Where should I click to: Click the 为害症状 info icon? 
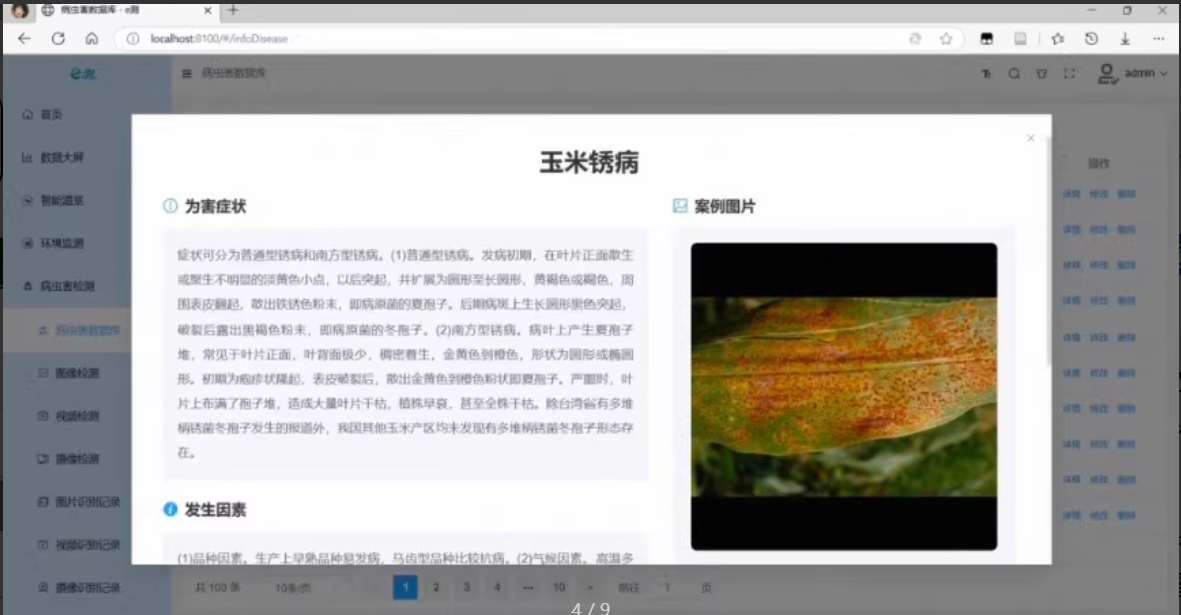click(170, 206)
